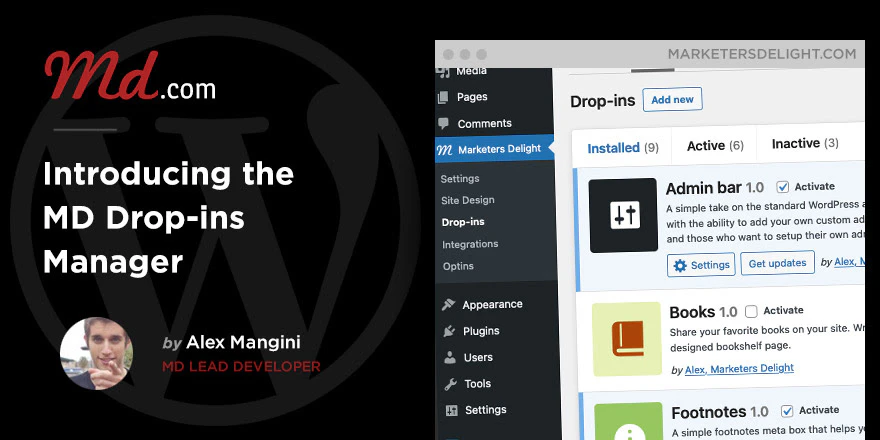Open the Integrations submenu item
Screen dimensions: 880x440
pos(470,244)
